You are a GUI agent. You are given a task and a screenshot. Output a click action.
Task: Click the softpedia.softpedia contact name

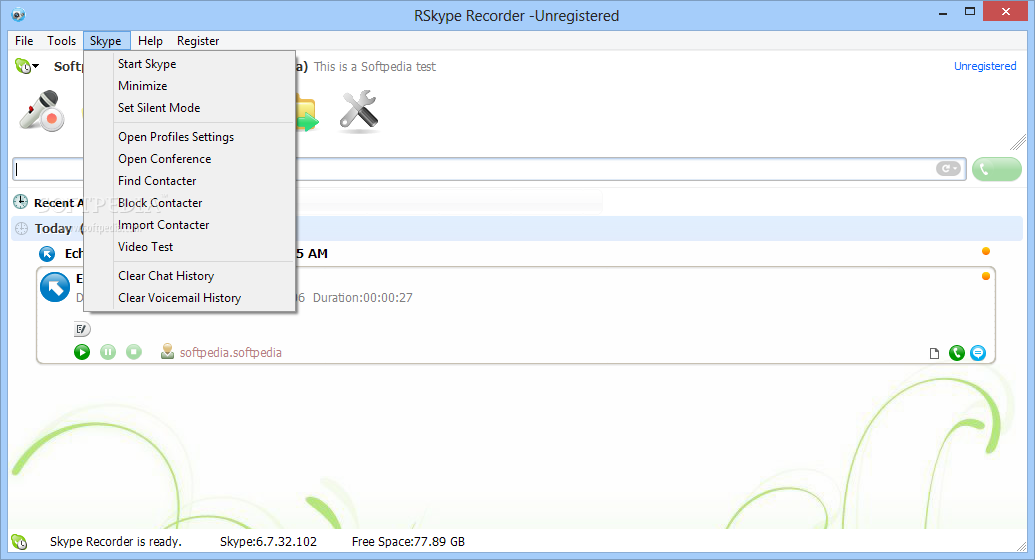pos(230,353)
